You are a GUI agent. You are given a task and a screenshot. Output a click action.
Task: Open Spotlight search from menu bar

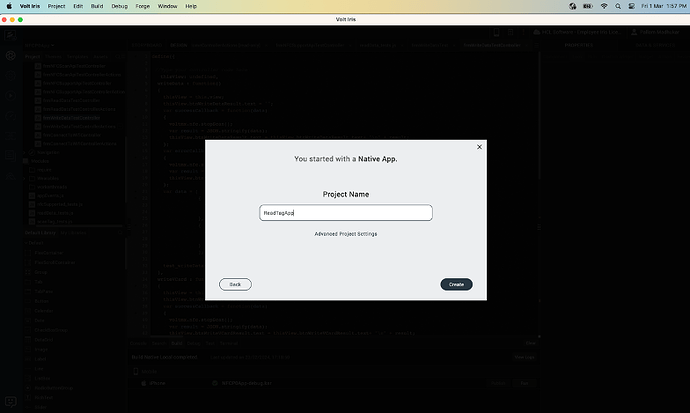click(619, 5)
